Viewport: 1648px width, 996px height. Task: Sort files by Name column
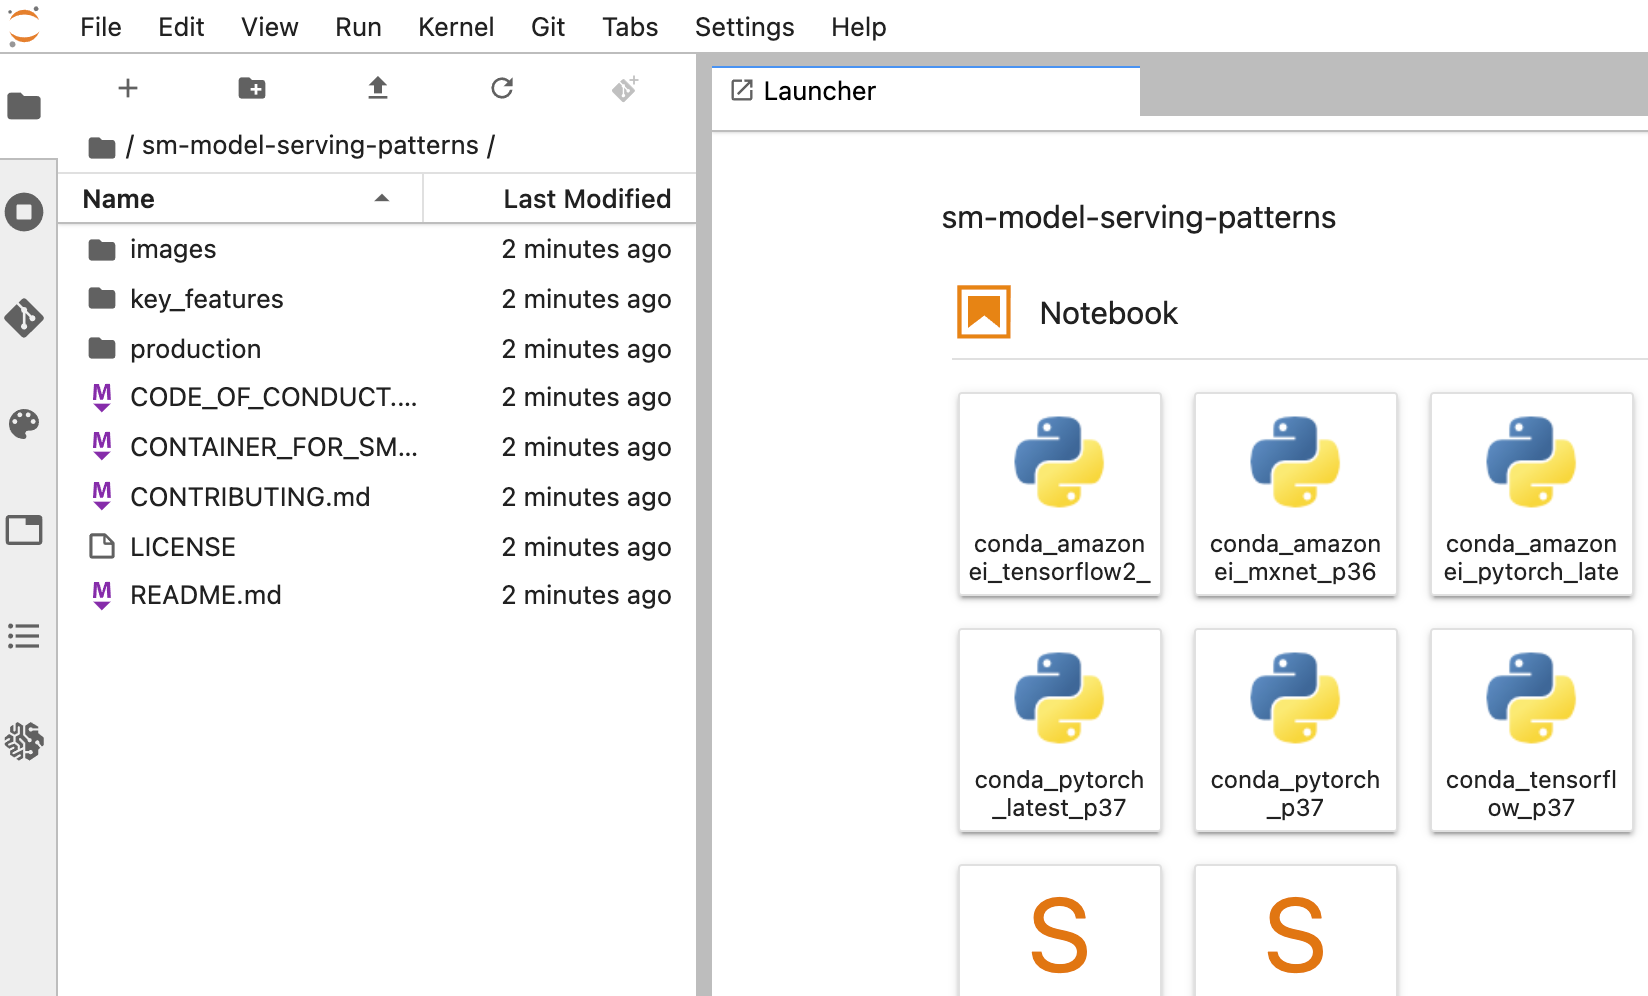[240, 199]
